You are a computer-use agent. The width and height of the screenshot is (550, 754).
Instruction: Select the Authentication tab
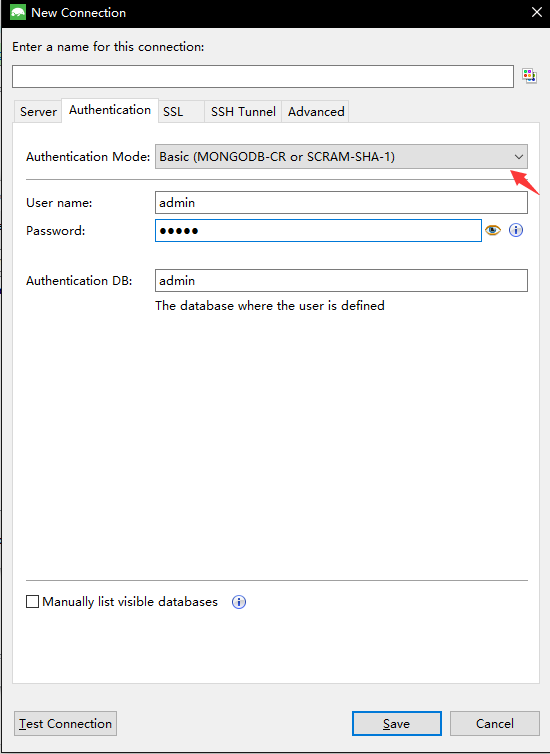[110, 110]
